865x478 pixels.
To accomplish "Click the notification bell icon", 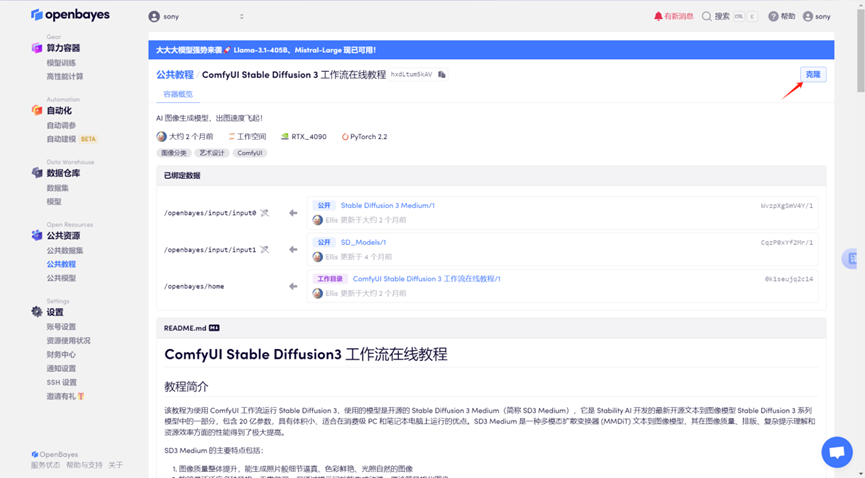I will 658,17.
